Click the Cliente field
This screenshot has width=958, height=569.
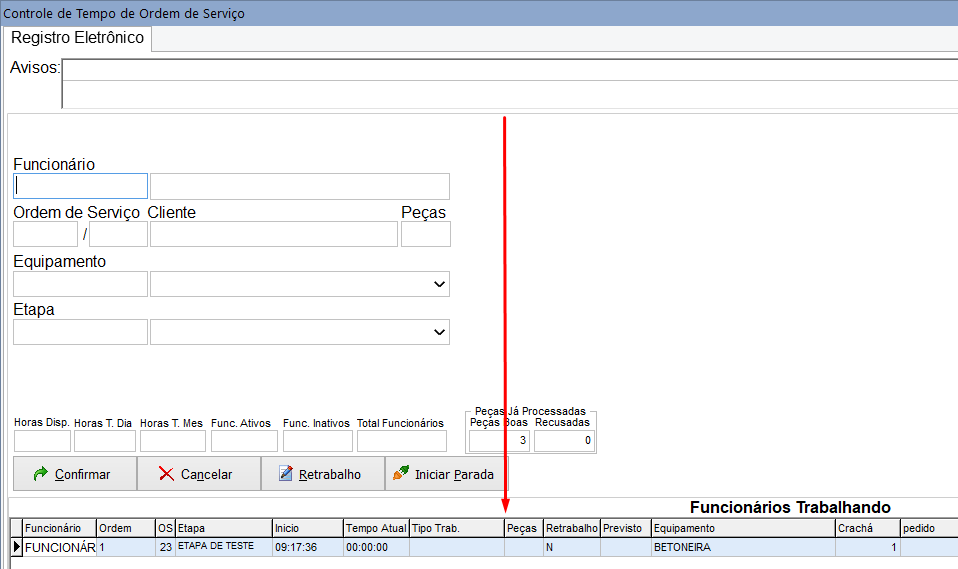(274, 234)
